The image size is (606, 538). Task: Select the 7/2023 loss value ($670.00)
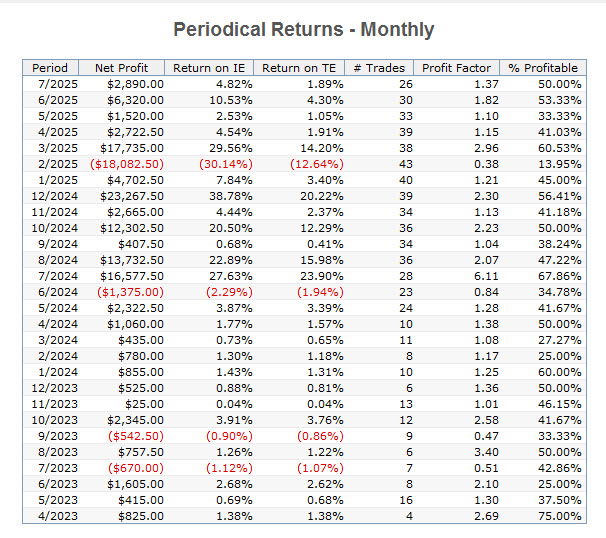click(x=136, y=468)
